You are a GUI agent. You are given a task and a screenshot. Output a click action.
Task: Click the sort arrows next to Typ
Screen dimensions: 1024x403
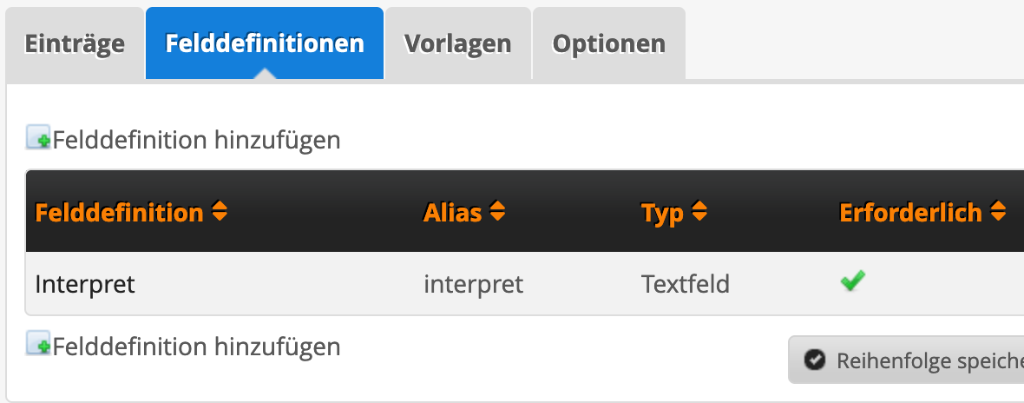(x=699, y=212)
